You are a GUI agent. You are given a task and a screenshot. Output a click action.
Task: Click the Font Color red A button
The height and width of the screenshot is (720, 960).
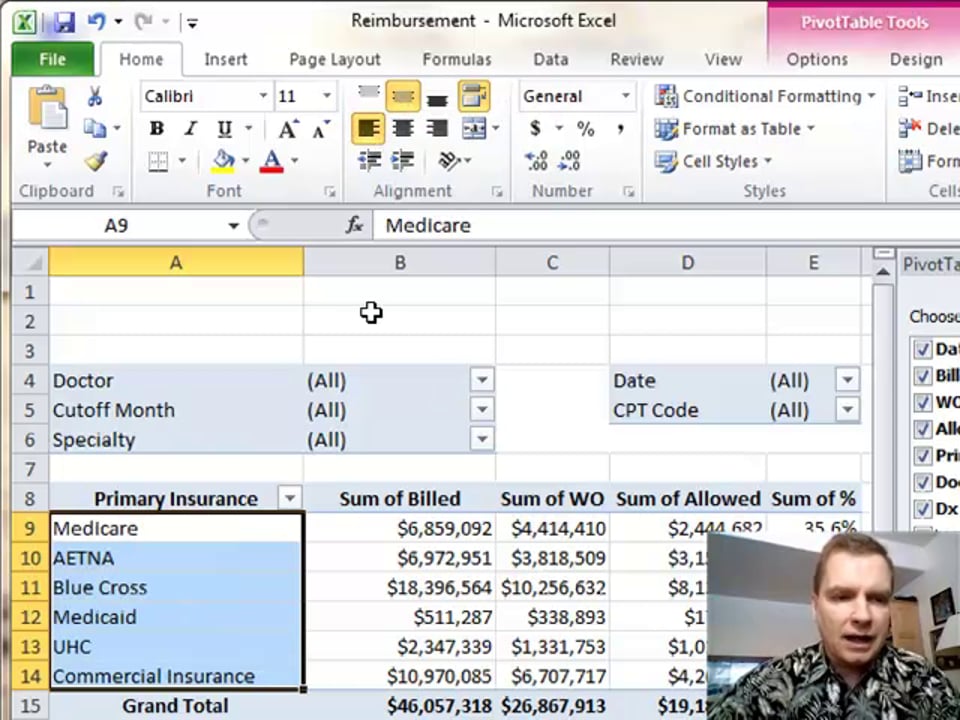(x=272, y=161)
